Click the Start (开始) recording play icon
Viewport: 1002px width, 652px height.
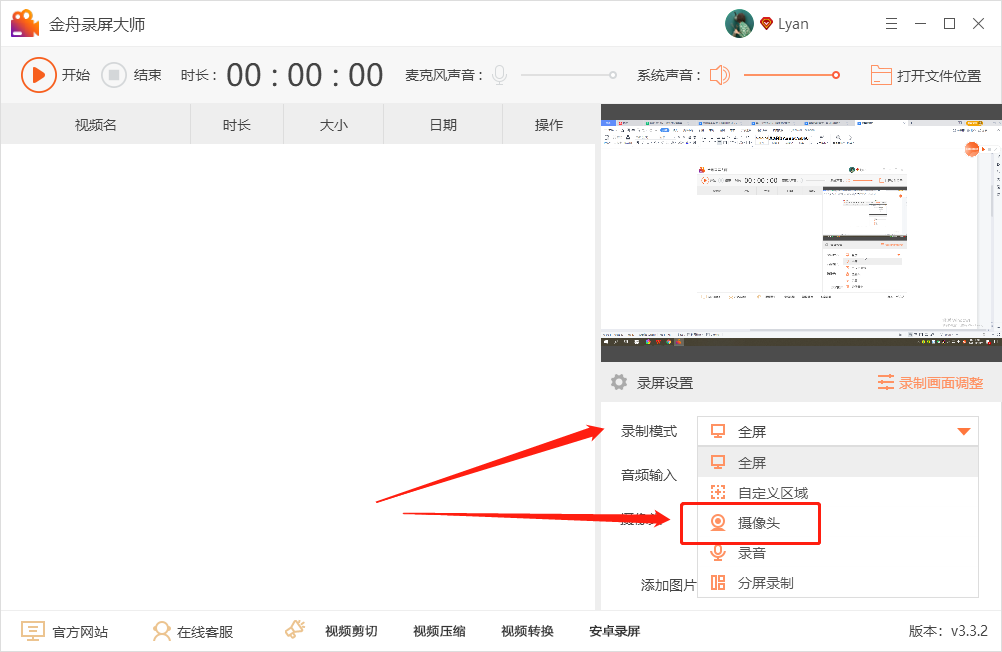pos(40,75)
